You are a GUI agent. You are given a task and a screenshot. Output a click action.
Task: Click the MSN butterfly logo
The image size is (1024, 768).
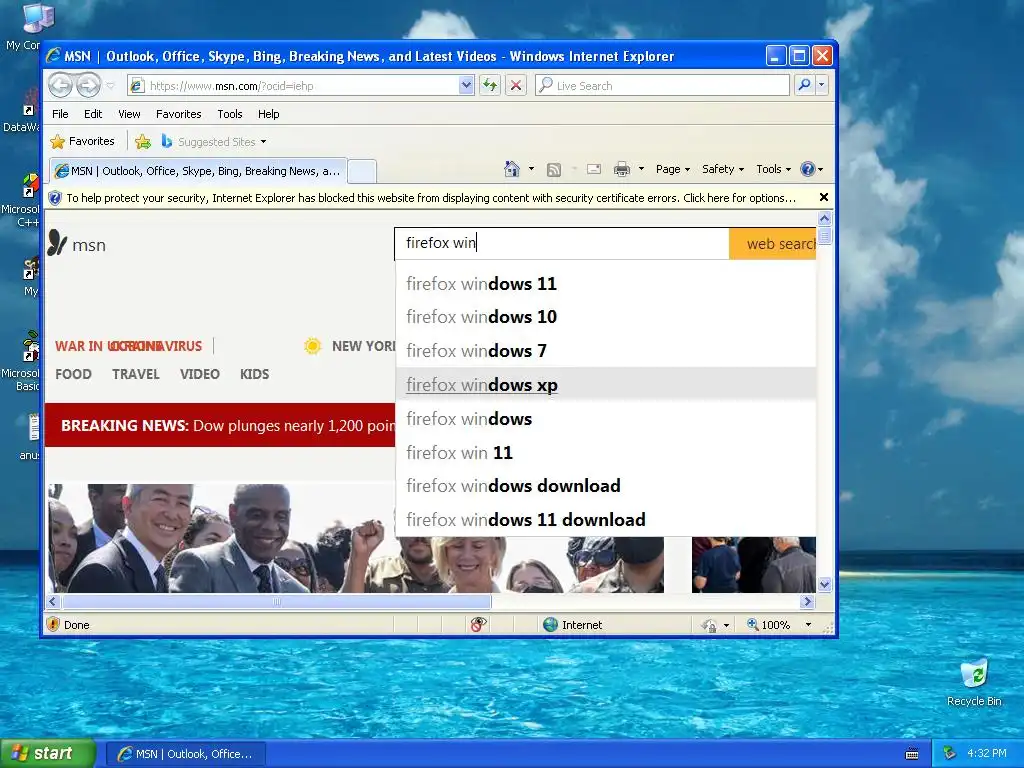pyautogui.click(x=57, y=243)
